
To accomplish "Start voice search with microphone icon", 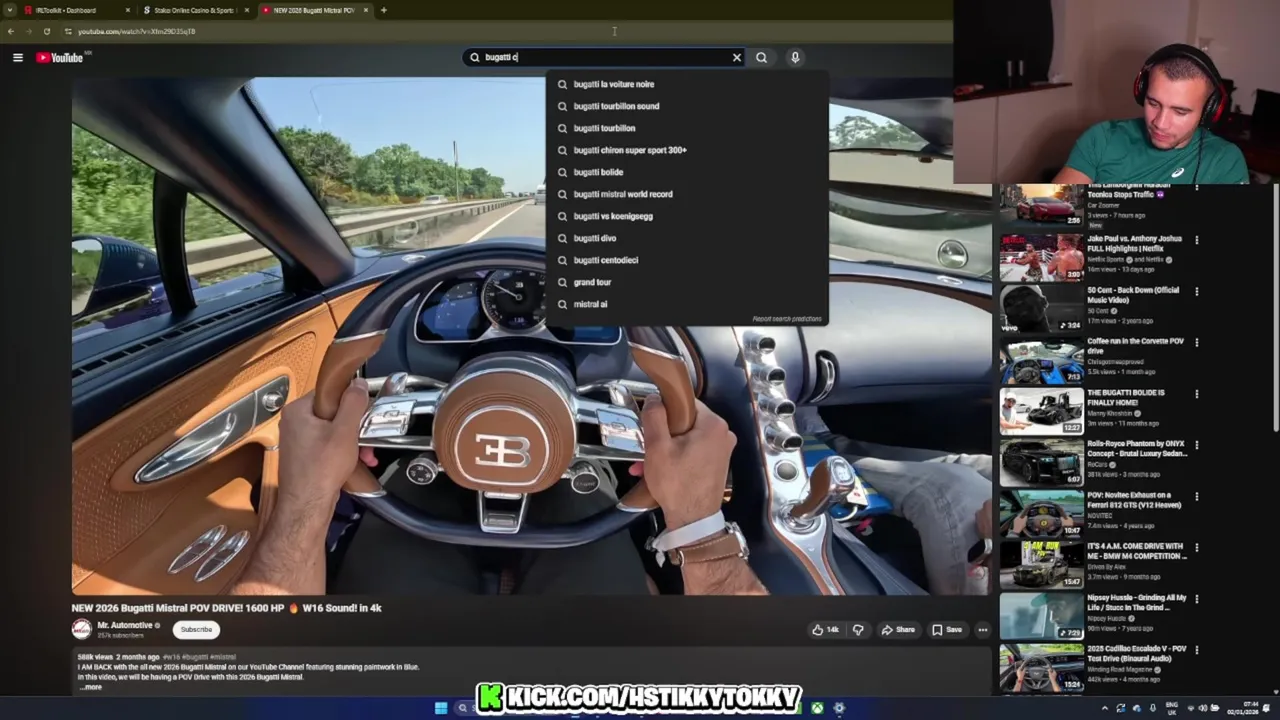I will pyautogui.click(x=795, y=58).
